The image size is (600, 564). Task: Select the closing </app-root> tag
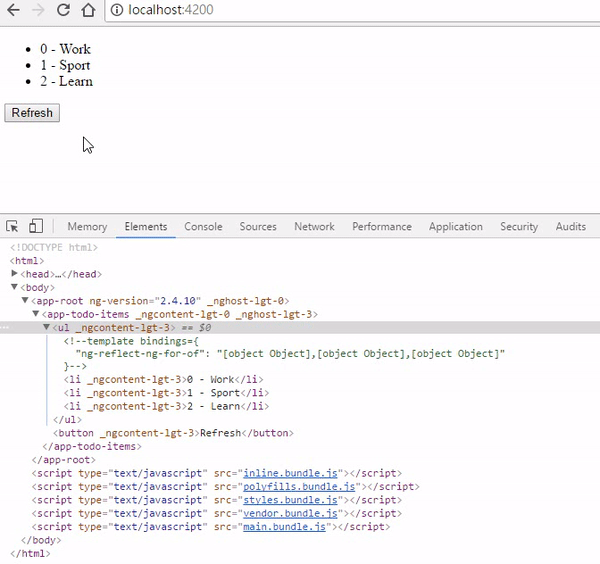[64, 460]
